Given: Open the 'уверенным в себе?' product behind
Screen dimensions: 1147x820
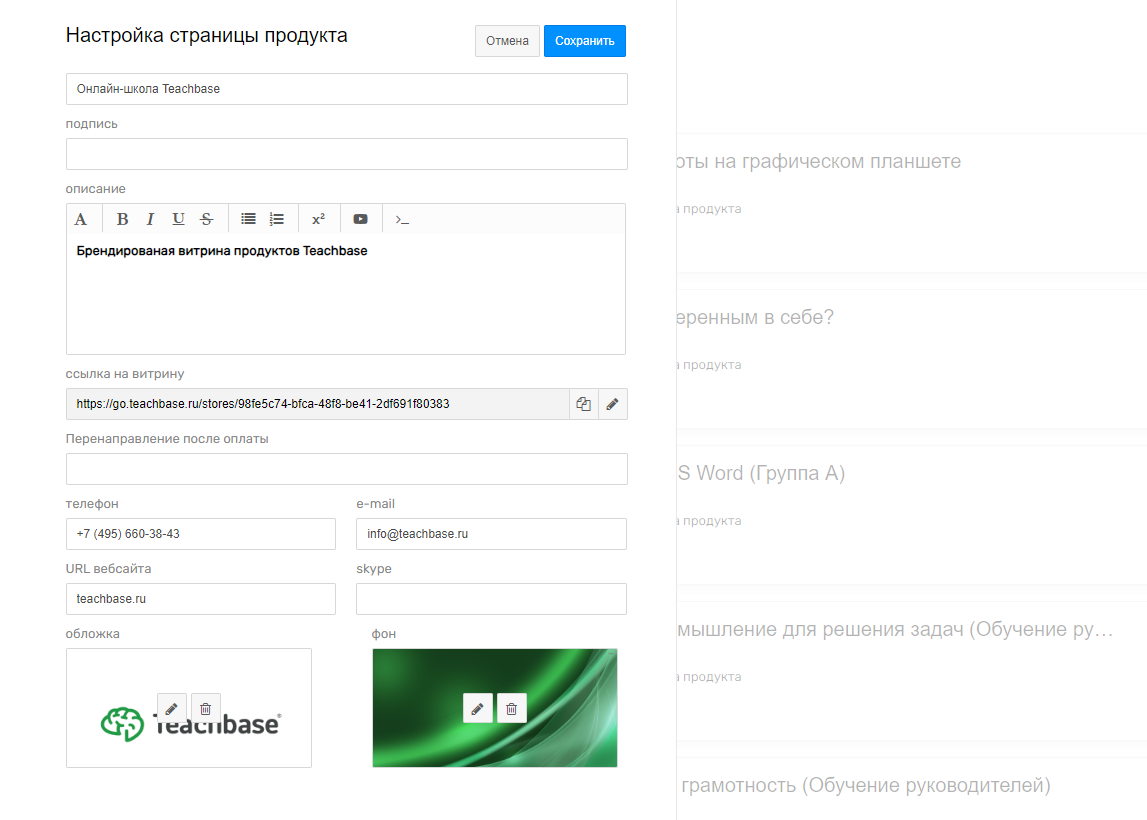Looking at the screenshot, I should tap(755, 317).
